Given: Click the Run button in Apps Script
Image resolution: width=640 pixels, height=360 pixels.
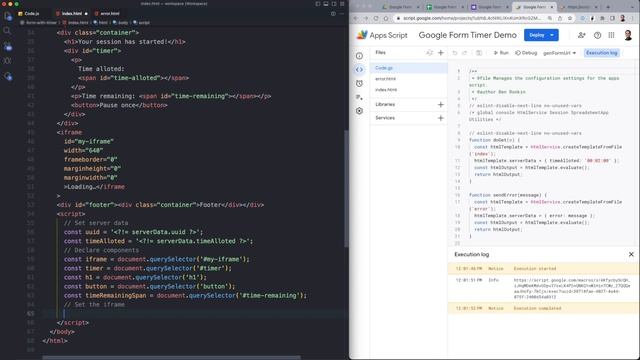Looking at the screenshot, I should pyautogui.click(x=501, y=53).
